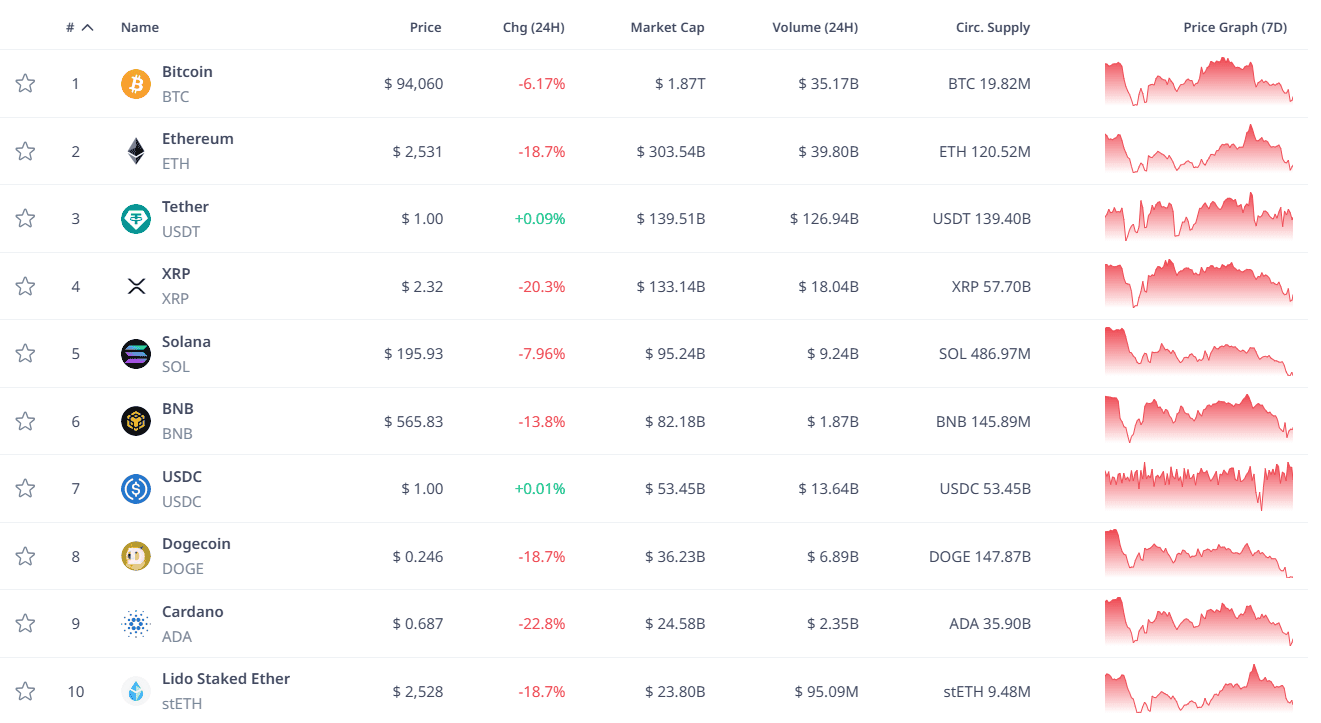Sort the table by Market Cap
Viewport: 1321px width, 723px height.
[667, 27]
